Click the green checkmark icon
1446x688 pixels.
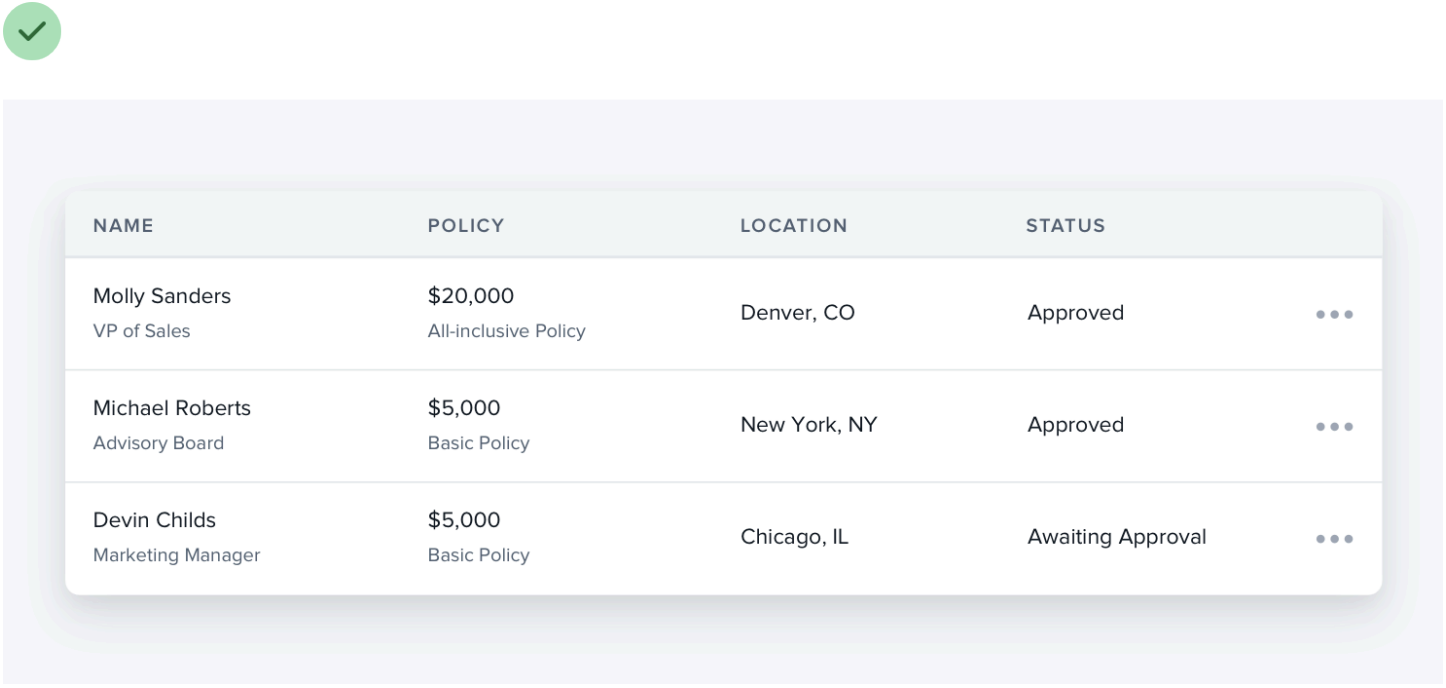32,31
